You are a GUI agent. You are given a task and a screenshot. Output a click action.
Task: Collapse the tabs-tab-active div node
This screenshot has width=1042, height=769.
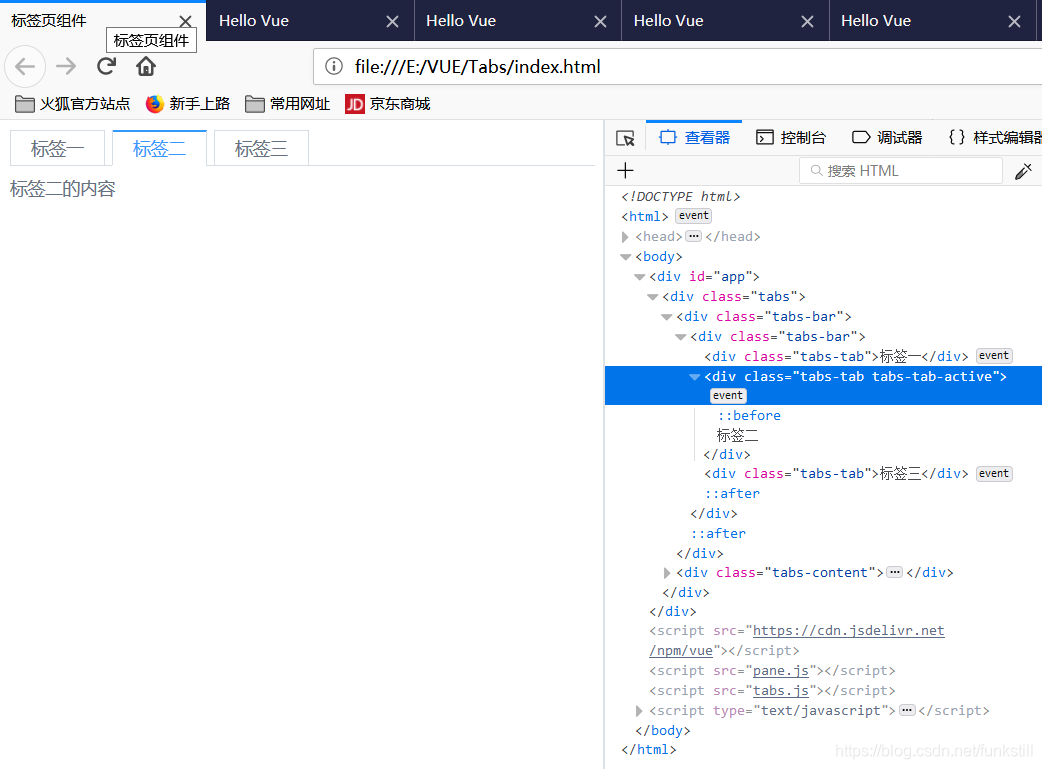pos(694,377)
